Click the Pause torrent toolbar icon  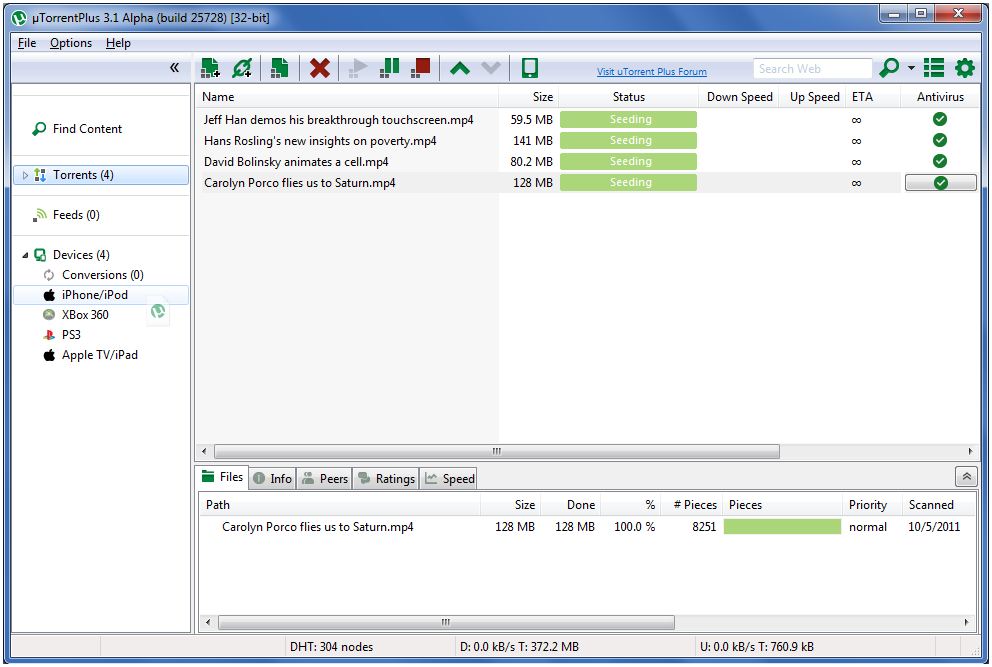390,68
